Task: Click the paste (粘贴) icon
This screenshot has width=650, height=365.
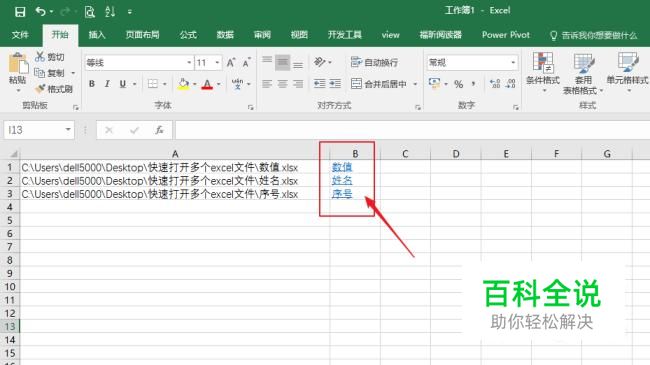Action: 18,63
